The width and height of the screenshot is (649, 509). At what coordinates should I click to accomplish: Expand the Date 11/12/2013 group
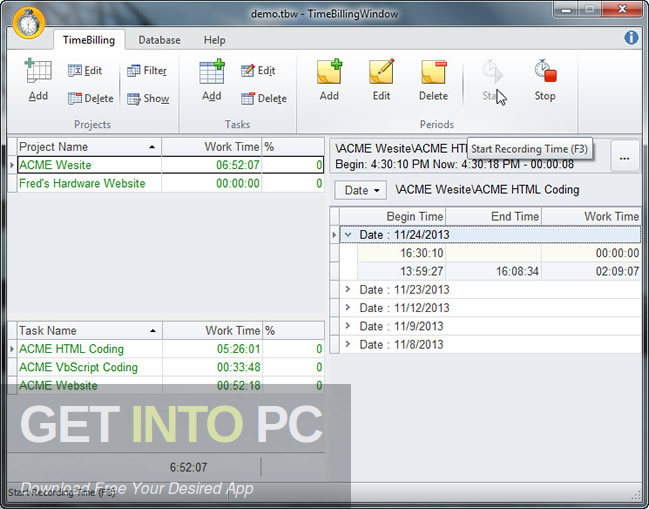pos(348,307)
